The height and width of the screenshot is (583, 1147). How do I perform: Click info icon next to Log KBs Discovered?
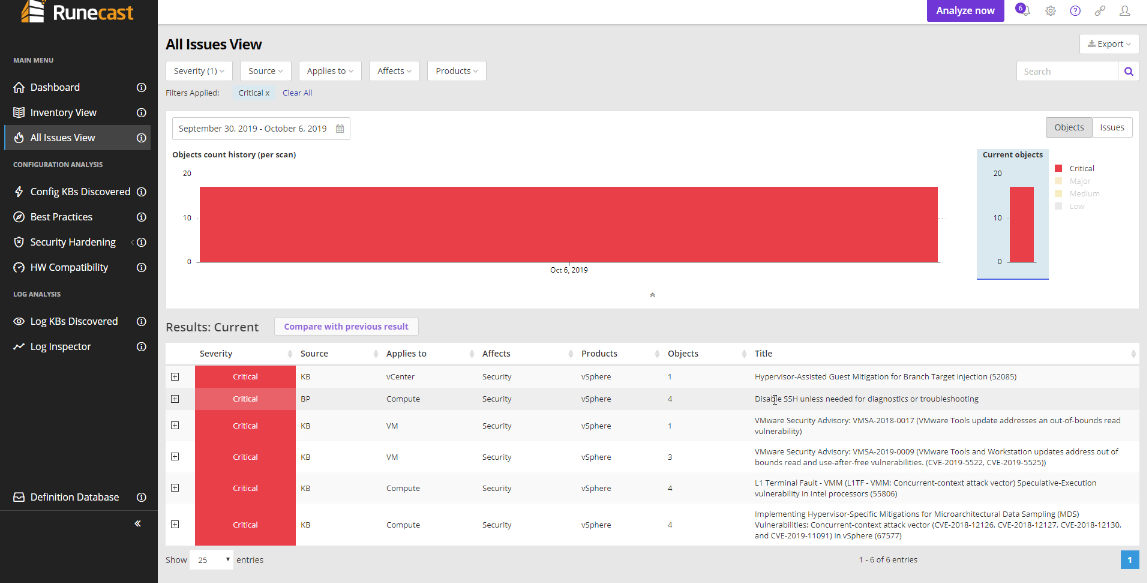(142, 321)
